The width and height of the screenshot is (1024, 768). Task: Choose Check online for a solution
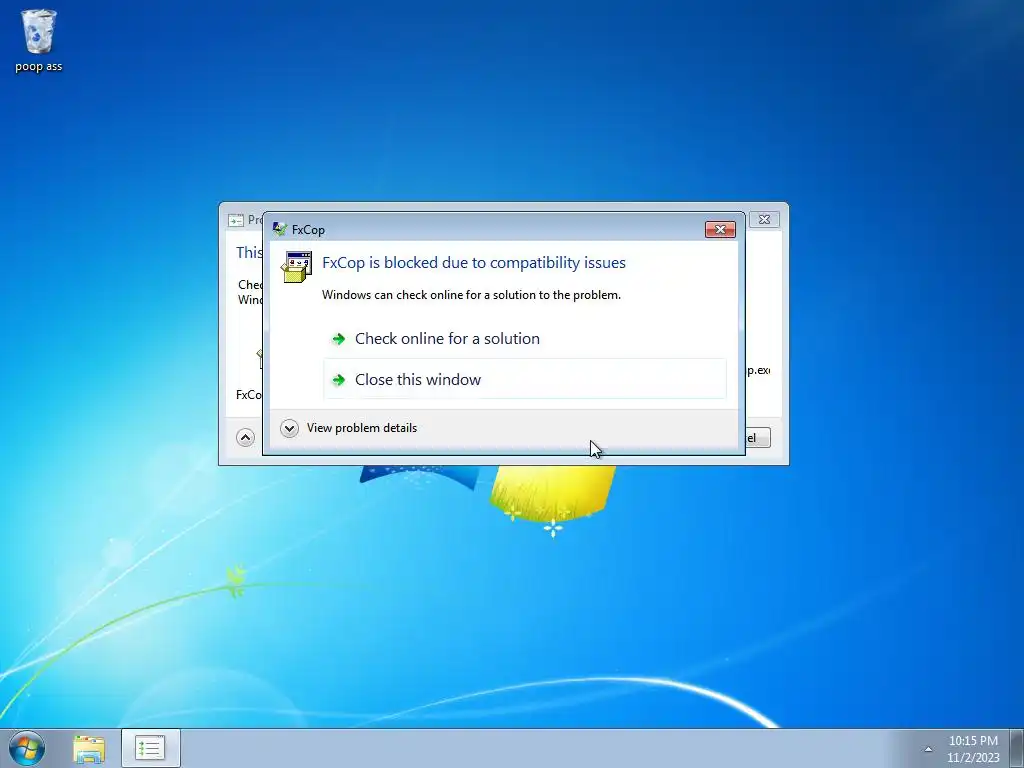pos(524,338)
